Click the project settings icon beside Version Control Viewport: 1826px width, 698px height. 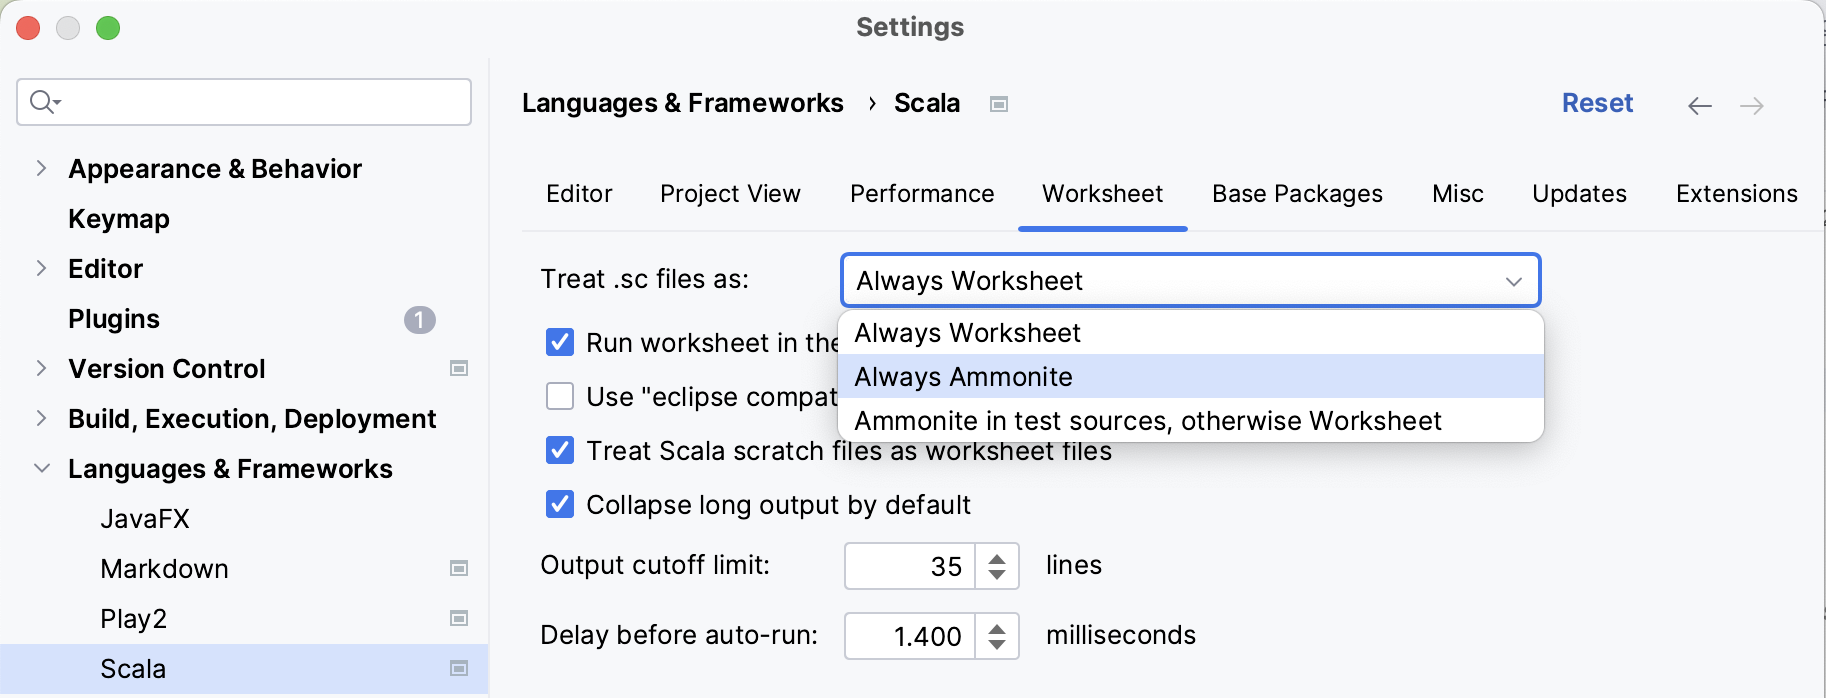click(x=459, y=369)
